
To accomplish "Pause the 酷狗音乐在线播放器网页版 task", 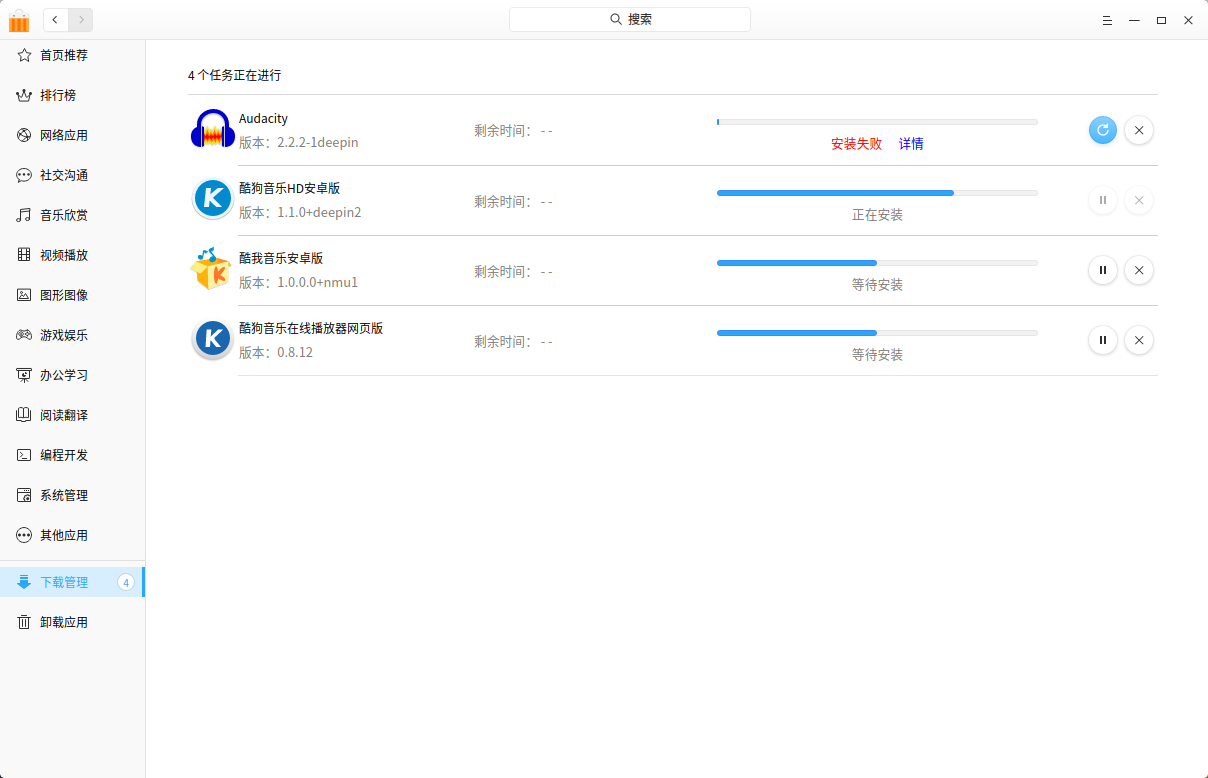I will pos(1103,340).
